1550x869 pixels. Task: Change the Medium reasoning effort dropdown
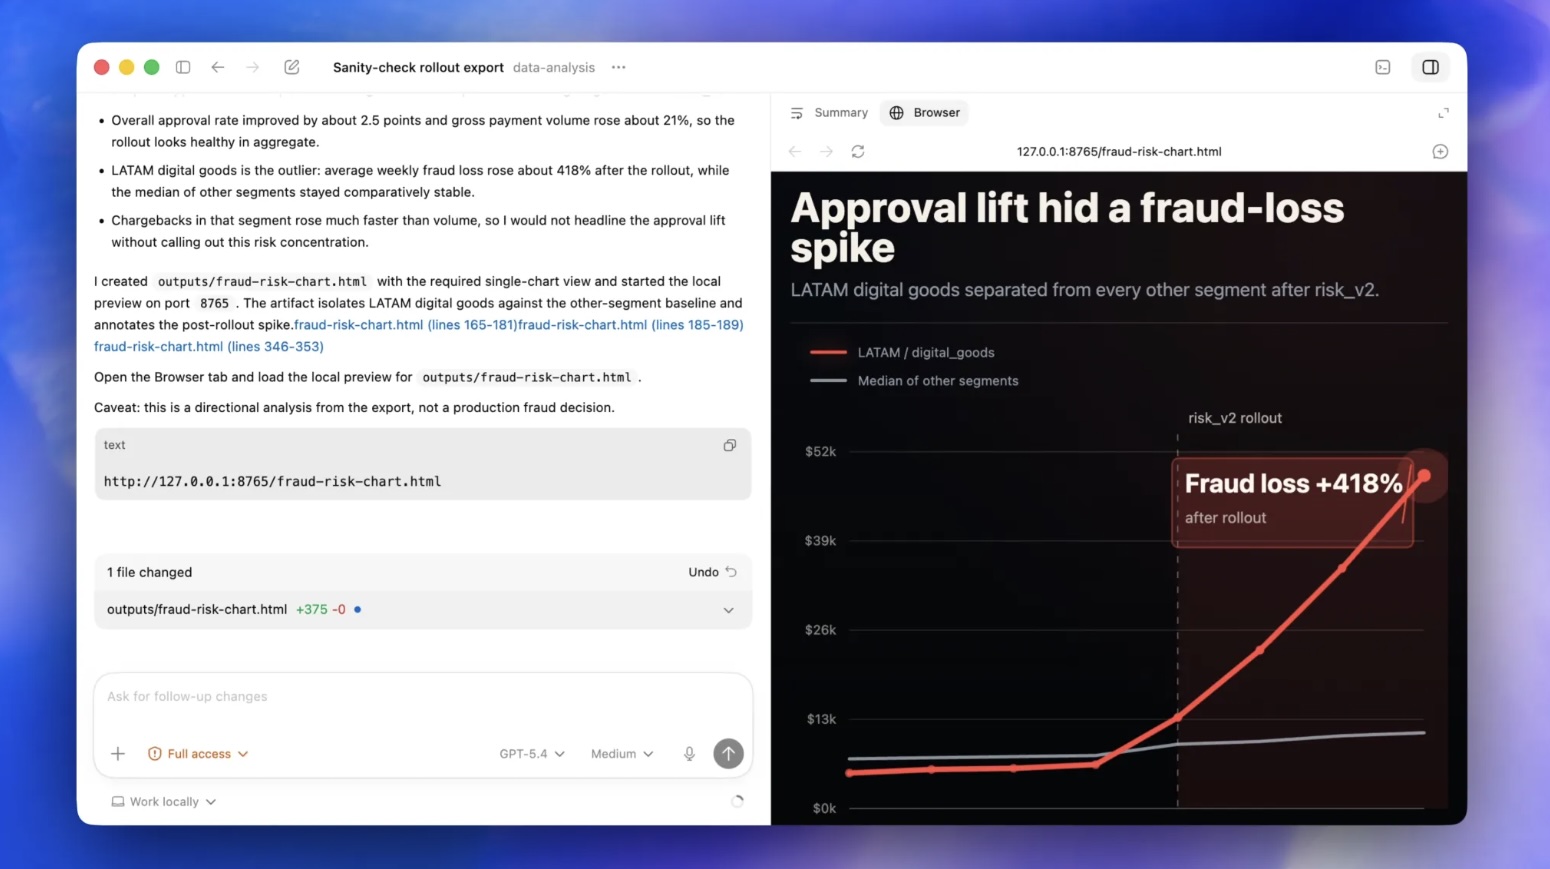pyautogui.click(x=622, y=754)
